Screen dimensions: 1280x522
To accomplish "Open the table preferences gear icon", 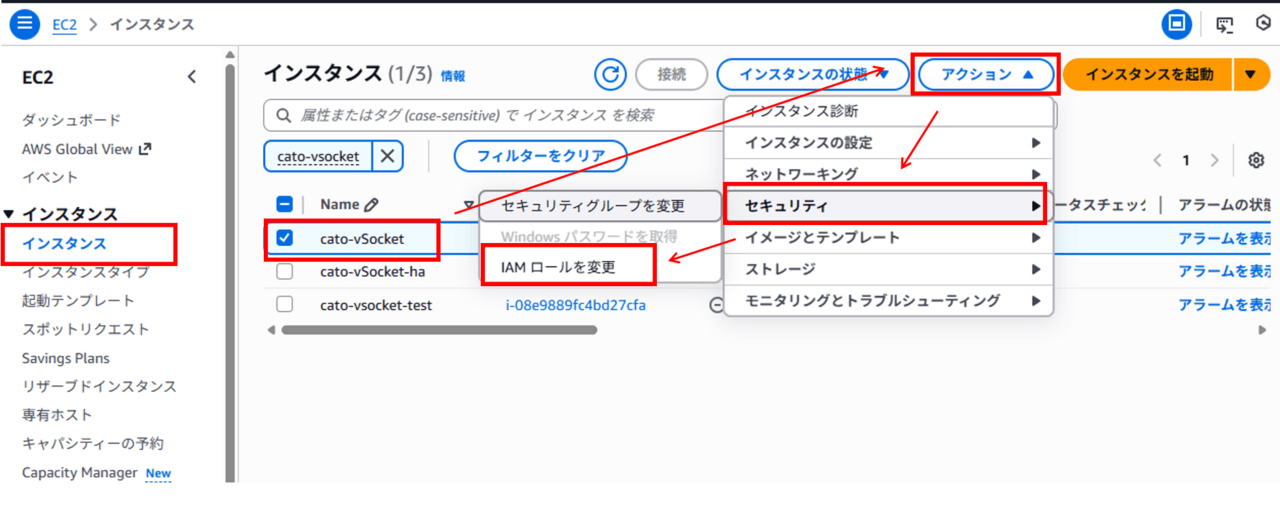I will click(x=1256, y=160).
